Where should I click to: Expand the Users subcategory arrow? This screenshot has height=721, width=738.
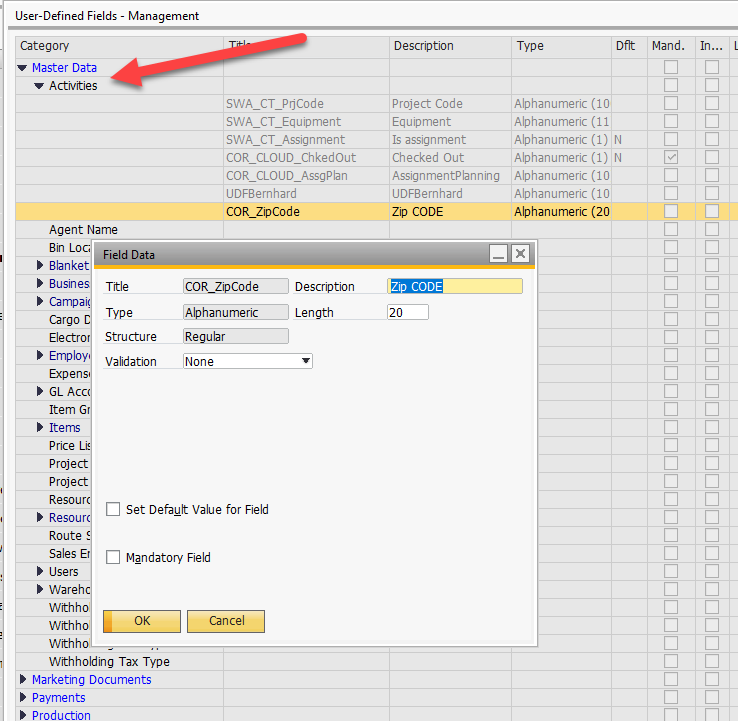coord(40,571)
